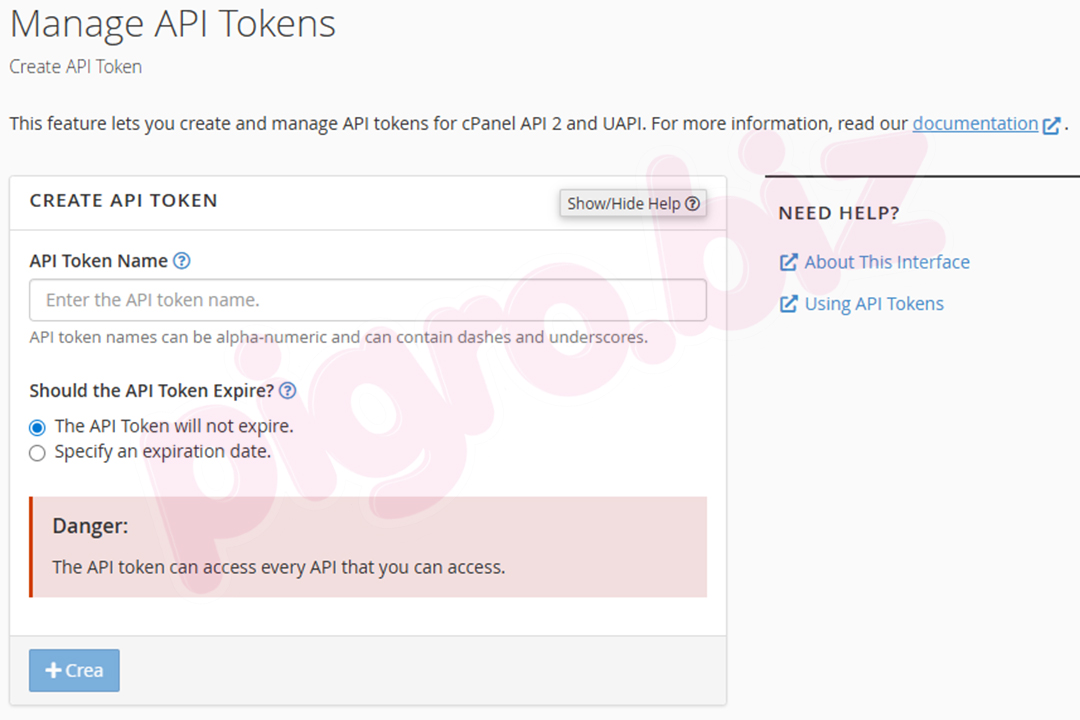
Task: Open the About This Interface link
Action: point(887,262)
